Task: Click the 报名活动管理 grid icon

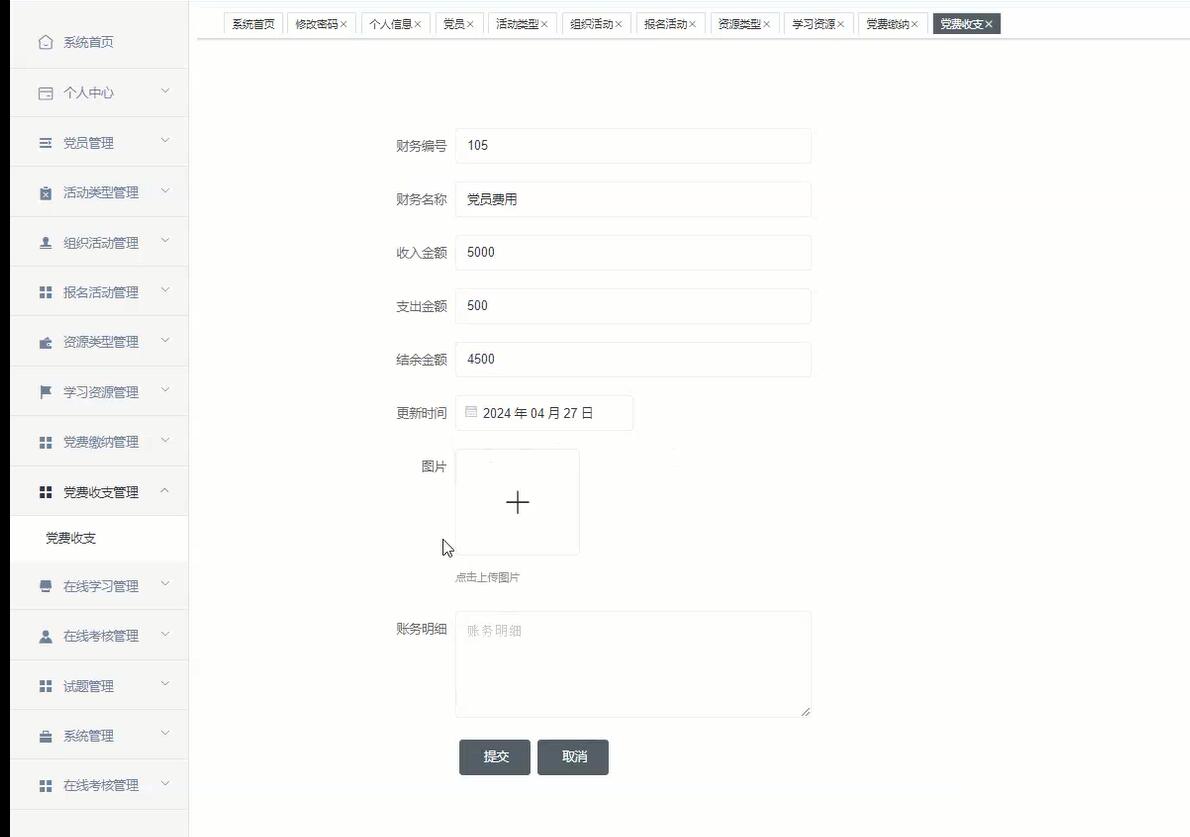Action: (45, 291)
